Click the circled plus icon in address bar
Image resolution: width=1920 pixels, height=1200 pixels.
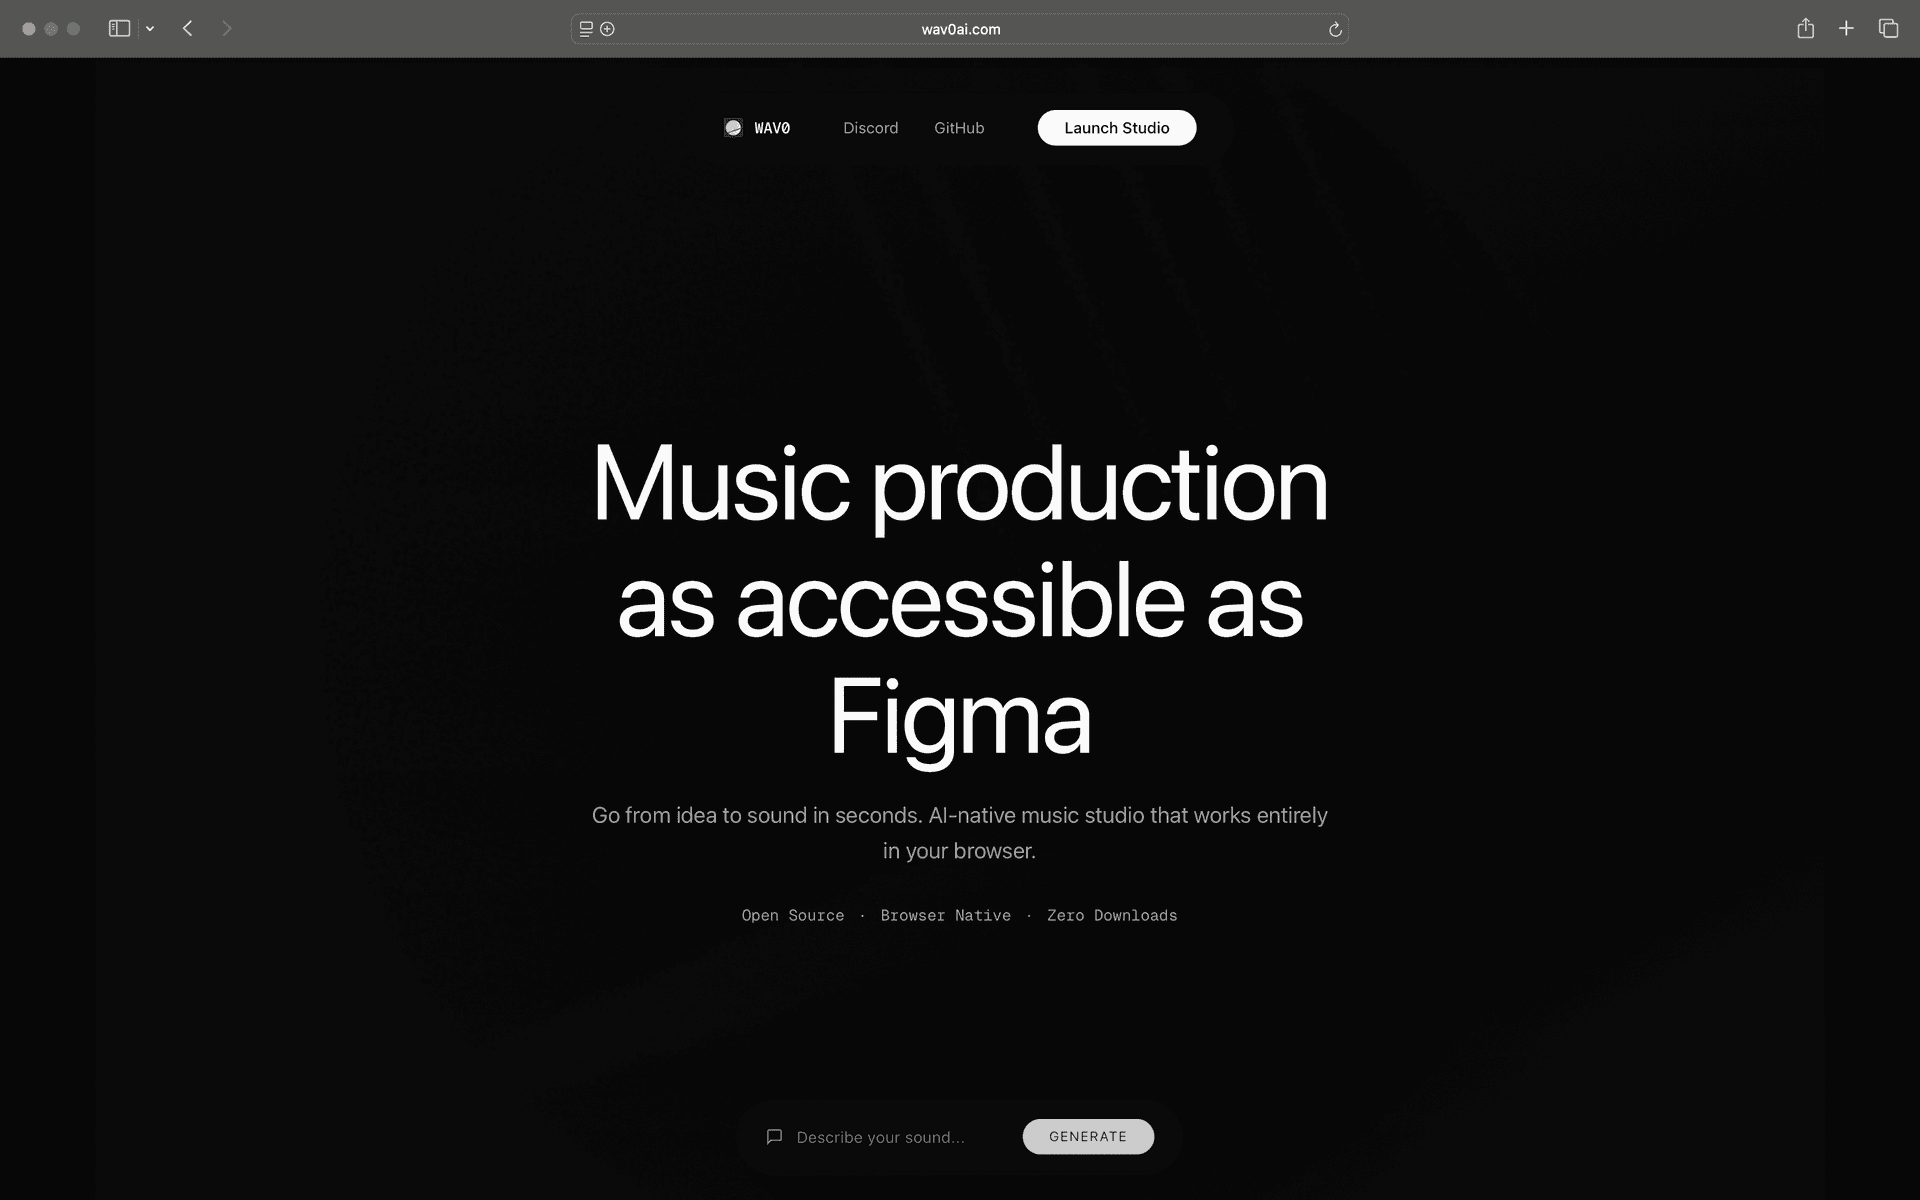tap(607, 29)
